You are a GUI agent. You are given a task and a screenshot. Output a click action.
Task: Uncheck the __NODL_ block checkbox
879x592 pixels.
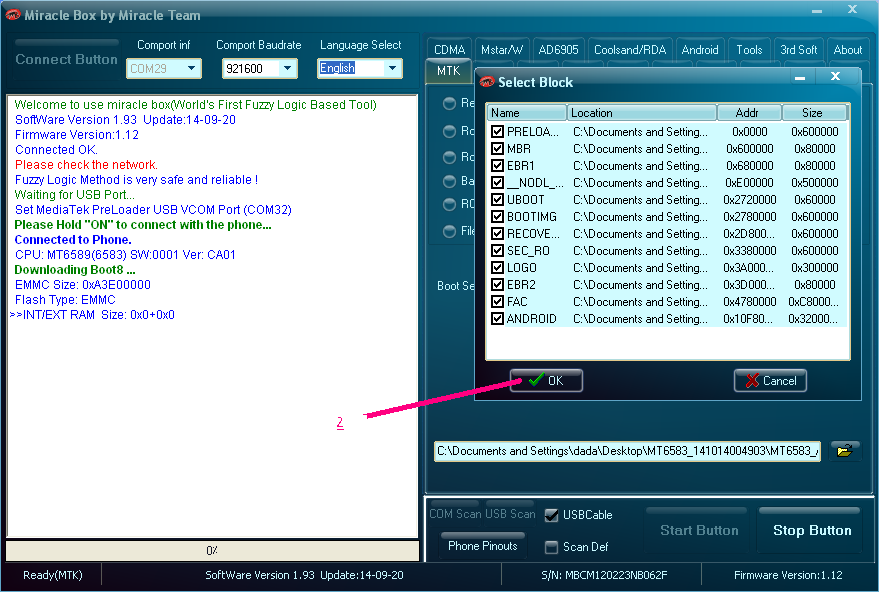point(497,183)
